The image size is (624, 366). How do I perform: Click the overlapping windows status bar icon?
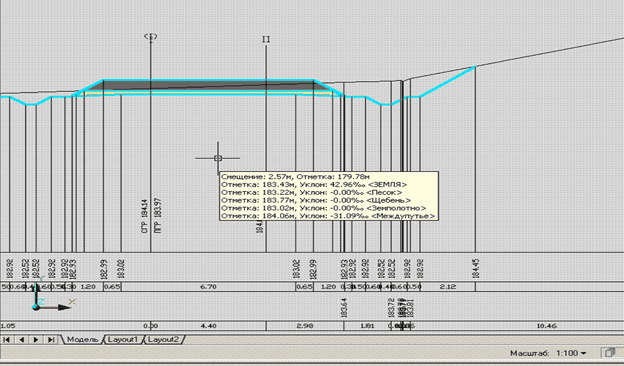pyautogui.click(x=610, y=352)
